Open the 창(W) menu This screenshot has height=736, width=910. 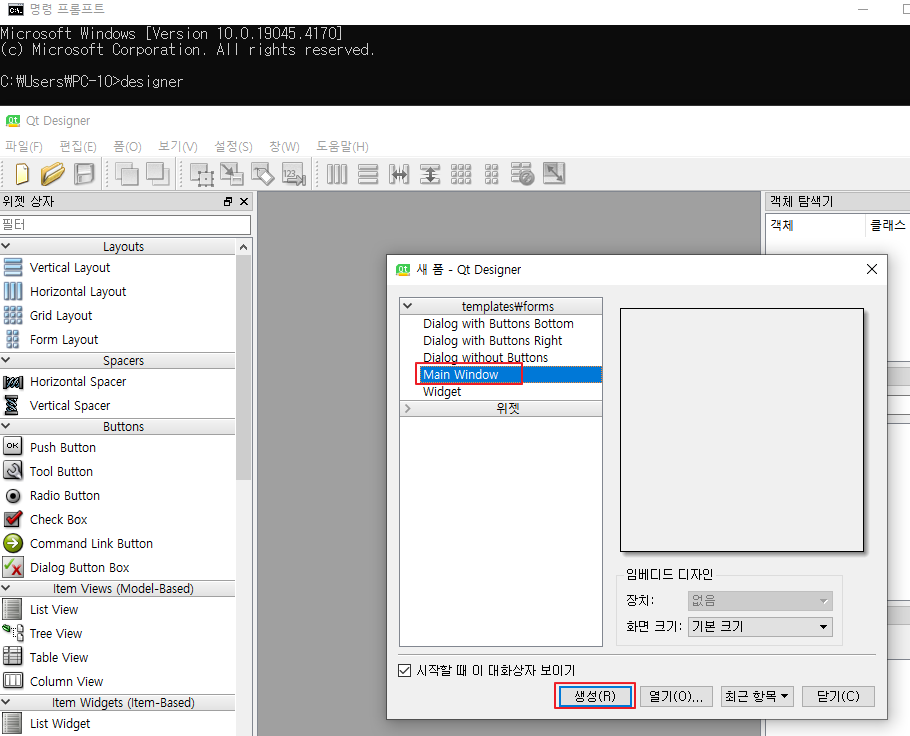pos(284,146)
